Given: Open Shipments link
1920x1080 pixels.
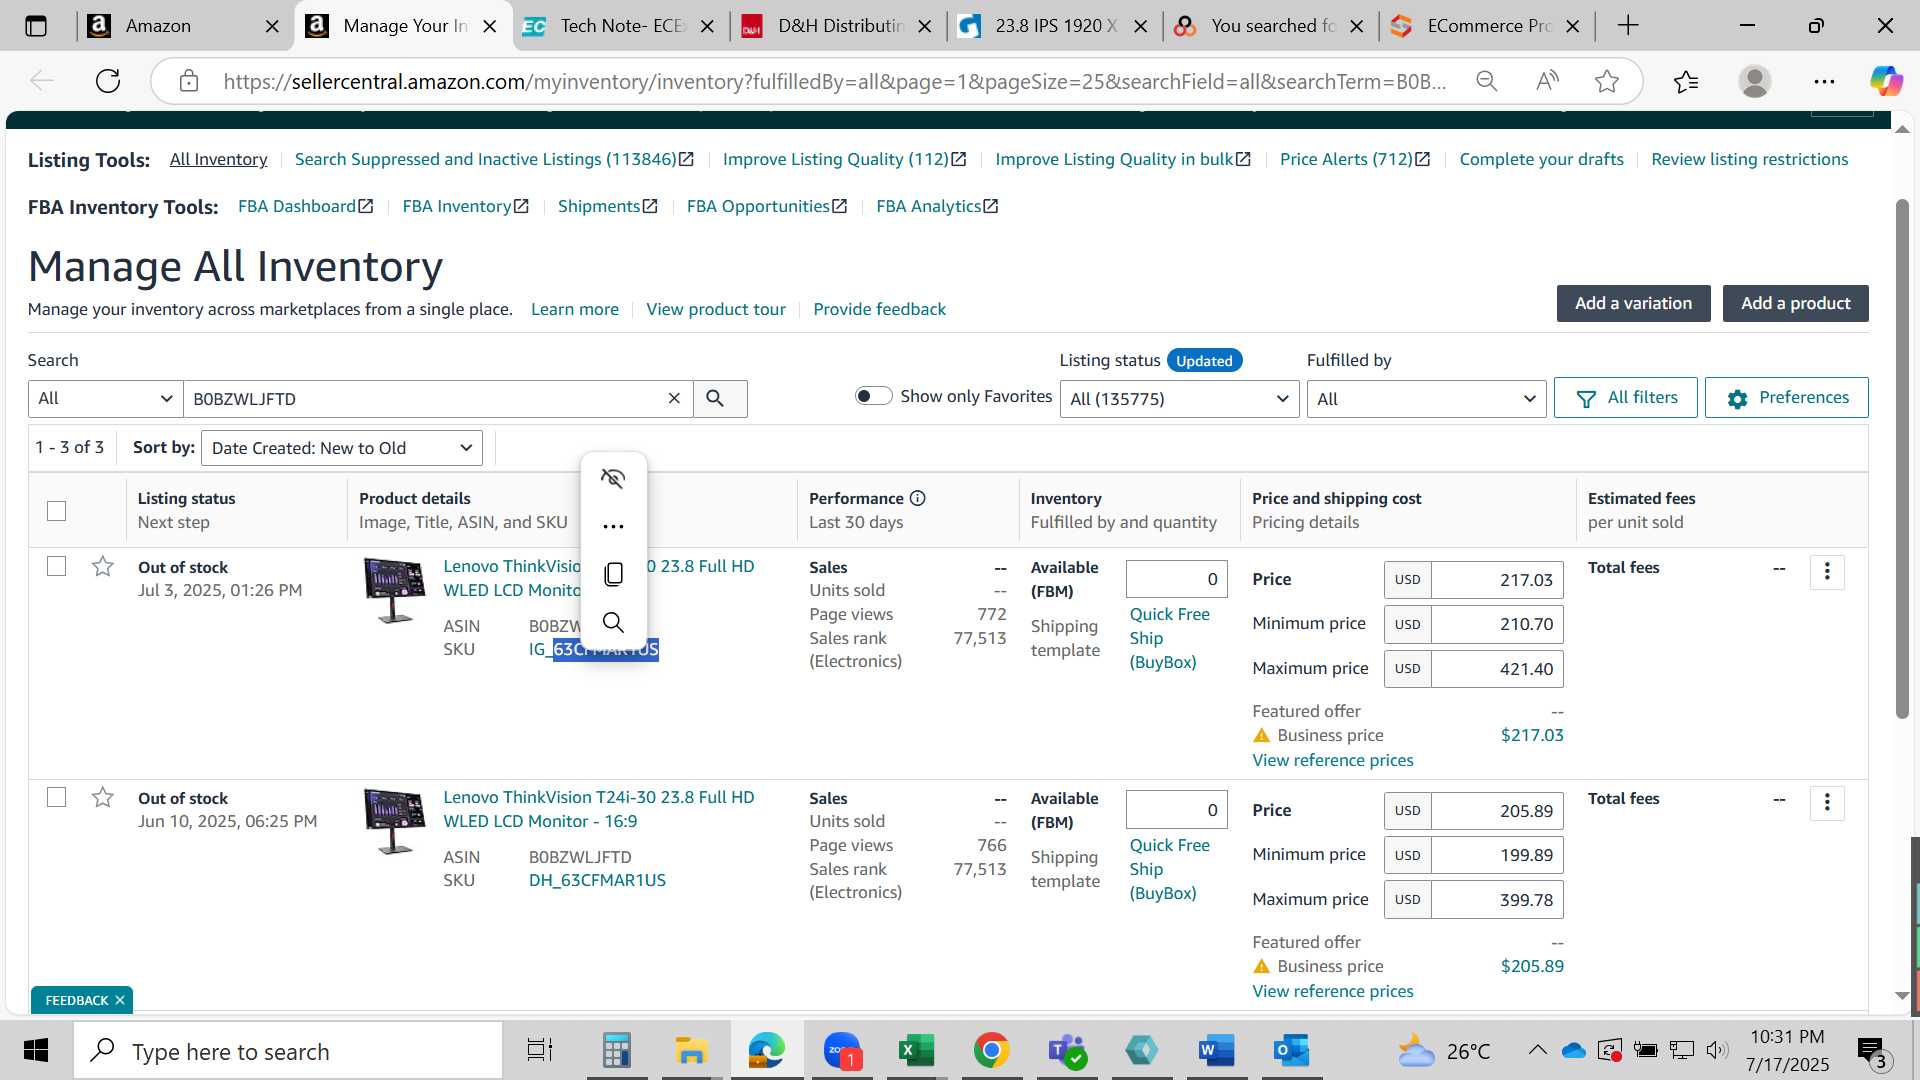Looking at the screenshot, I should 607,206.
